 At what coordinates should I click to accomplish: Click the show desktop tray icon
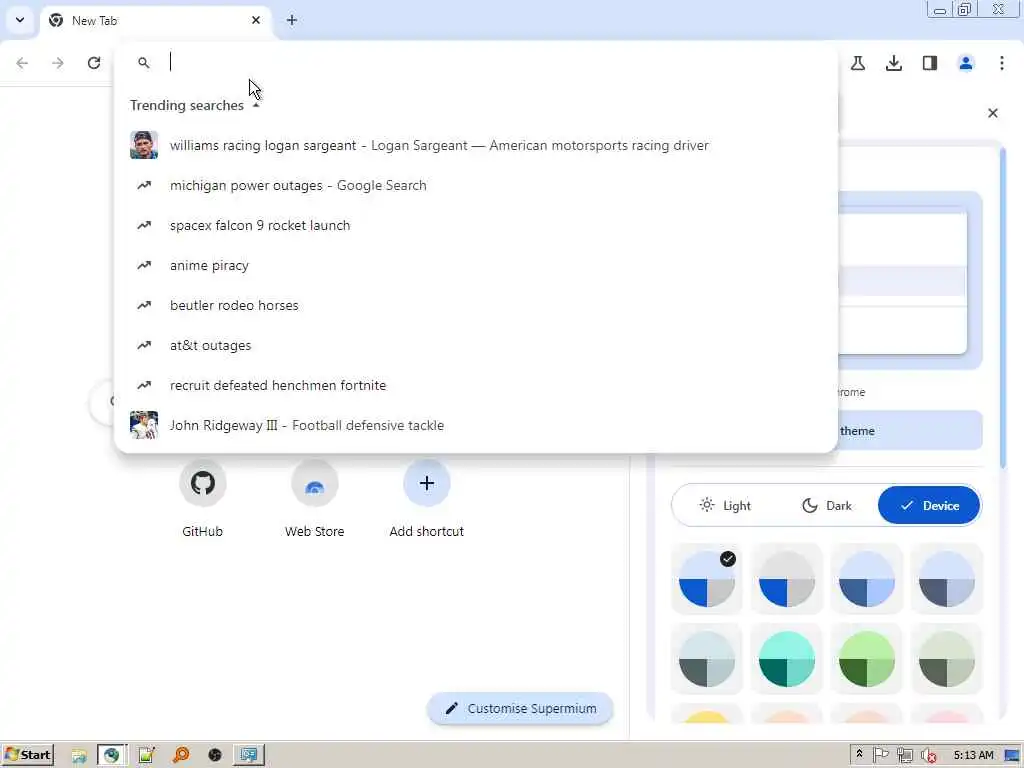point(1013,756)
